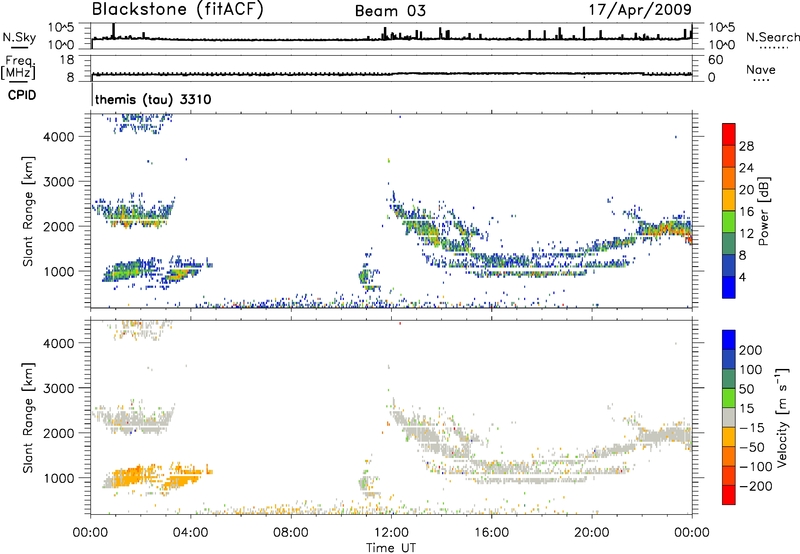Click the 'N.Sky' legend label
This screenshot has width=800, height=554.
(19, 37)
